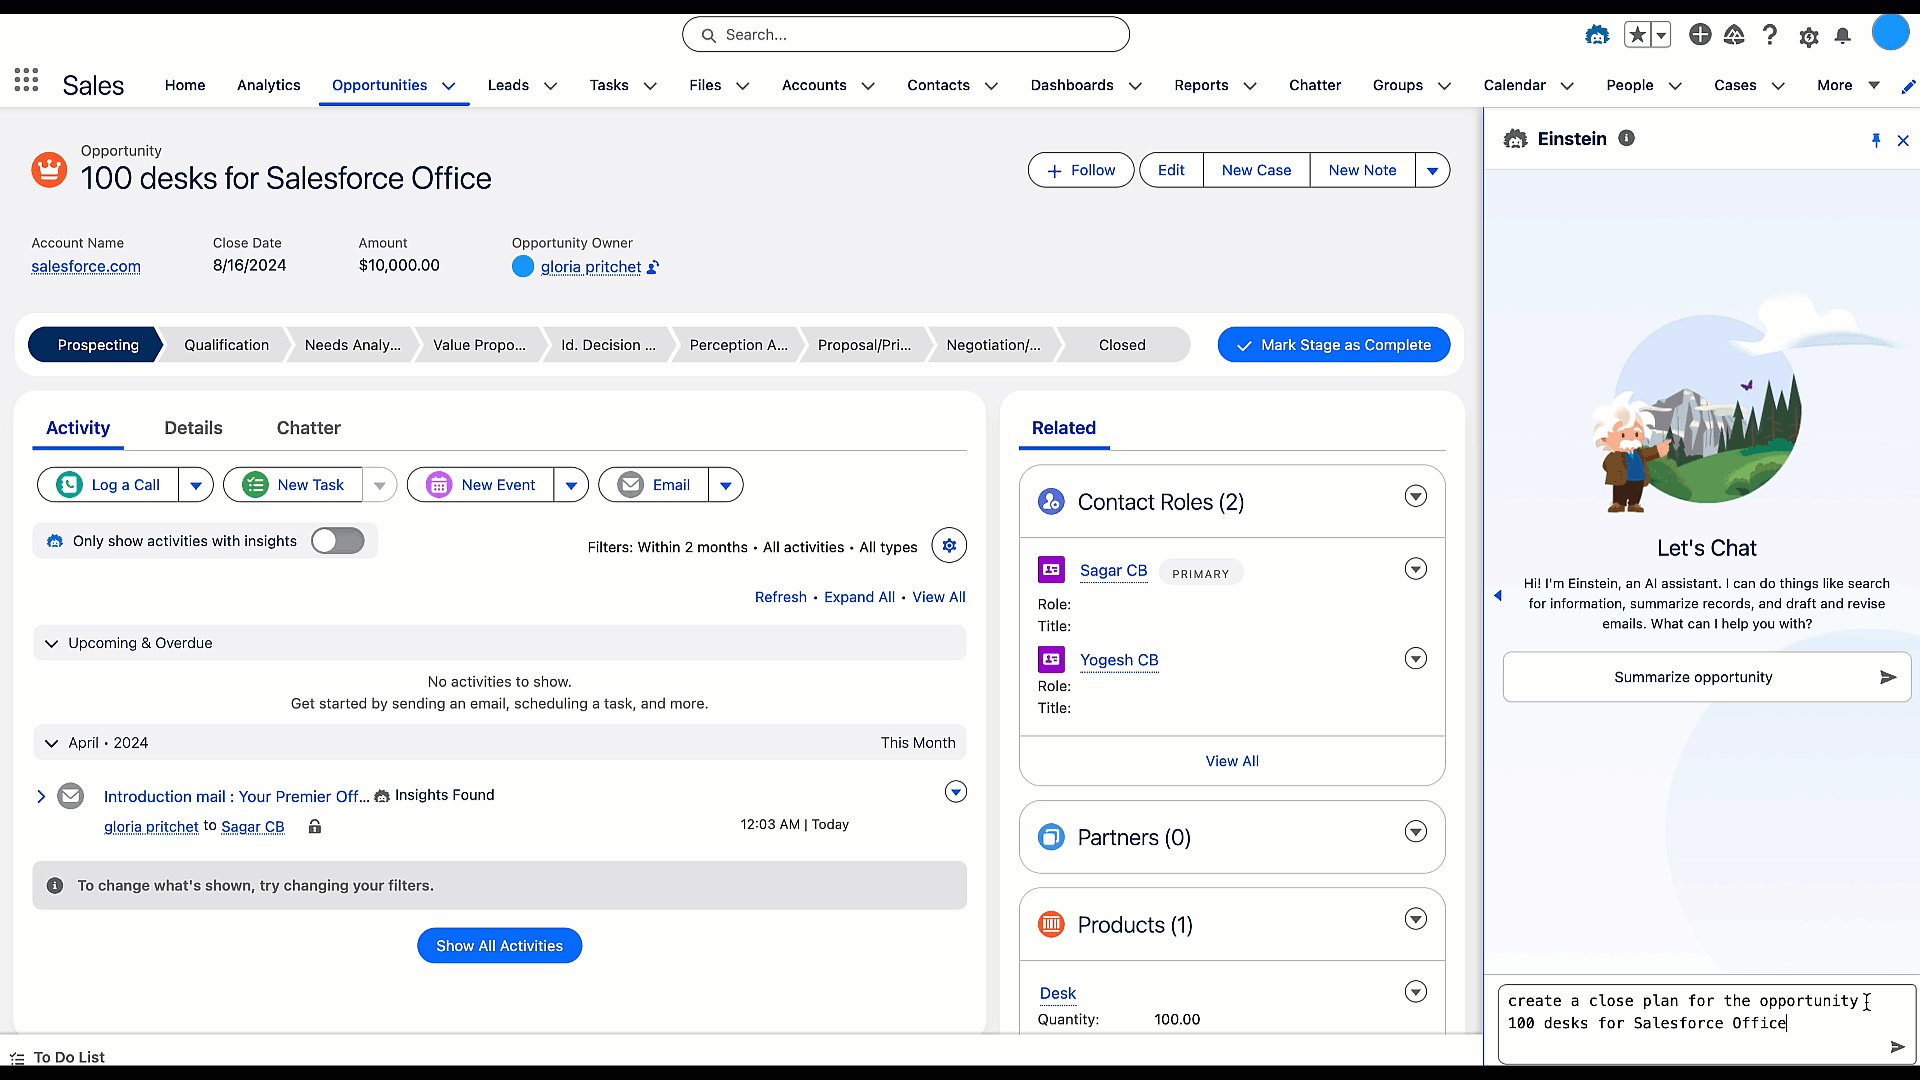1920x1080 pixels.
Task: Open more record actions dropdown
Action: pos(1432,170)
